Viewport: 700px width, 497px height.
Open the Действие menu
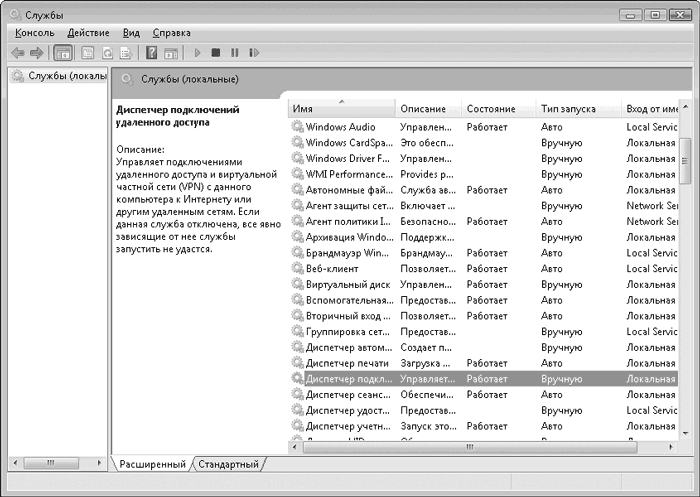88,33
